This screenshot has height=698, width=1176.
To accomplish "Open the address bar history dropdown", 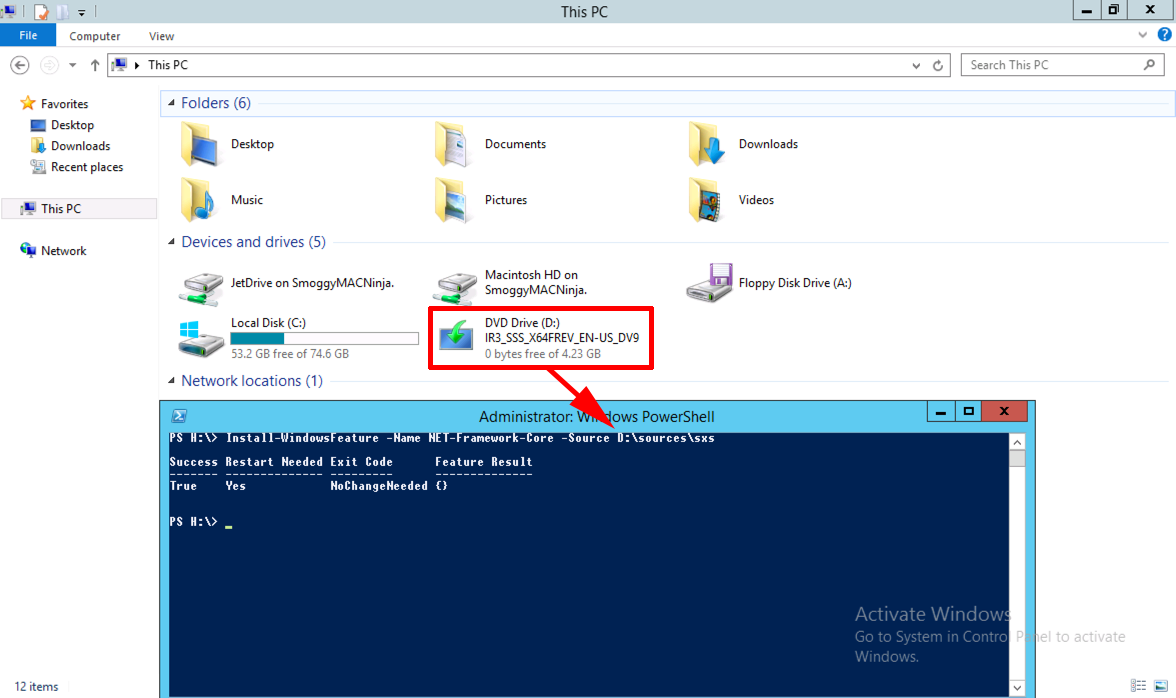I will coord(916,65).
